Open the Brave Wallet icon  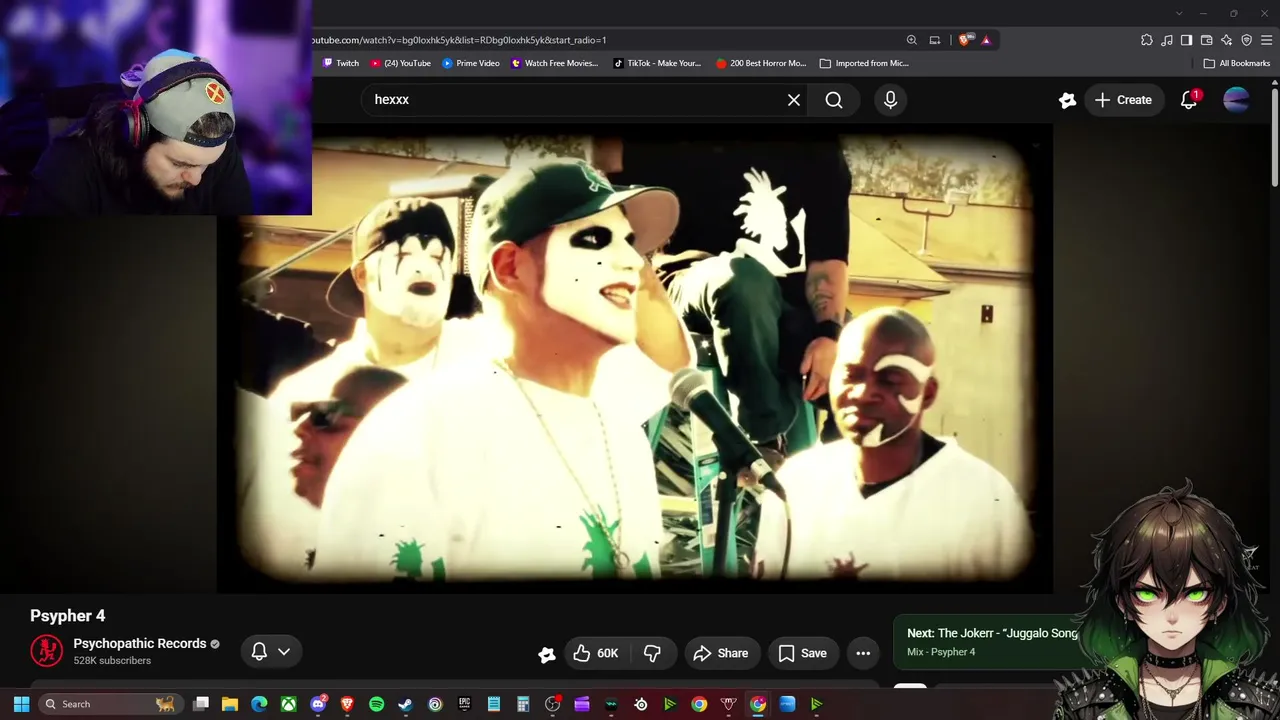[1207, 40]
